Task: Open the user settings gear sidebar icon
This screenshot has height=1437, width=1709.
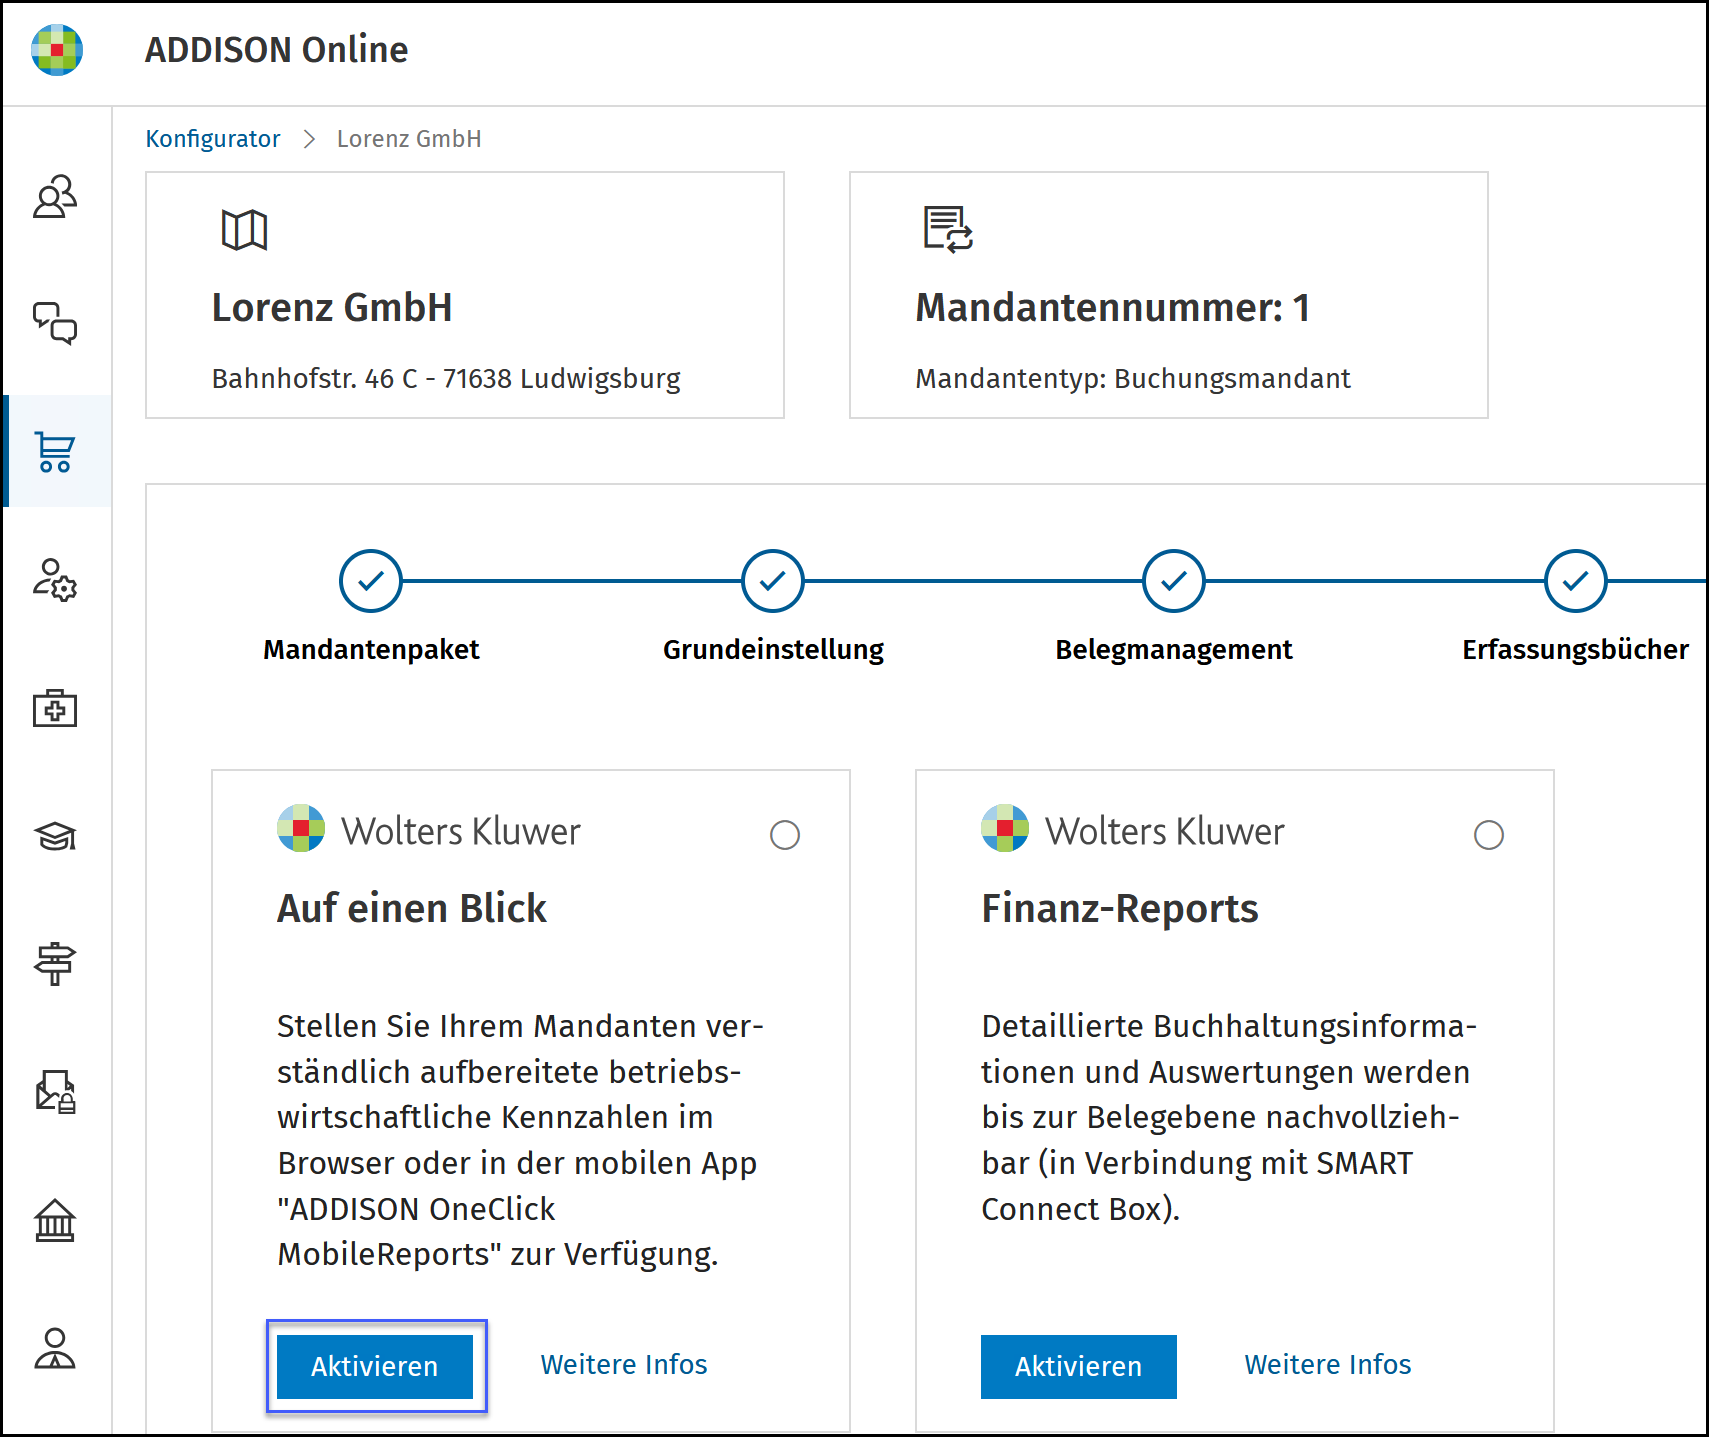Action: (x=55, y=580)
